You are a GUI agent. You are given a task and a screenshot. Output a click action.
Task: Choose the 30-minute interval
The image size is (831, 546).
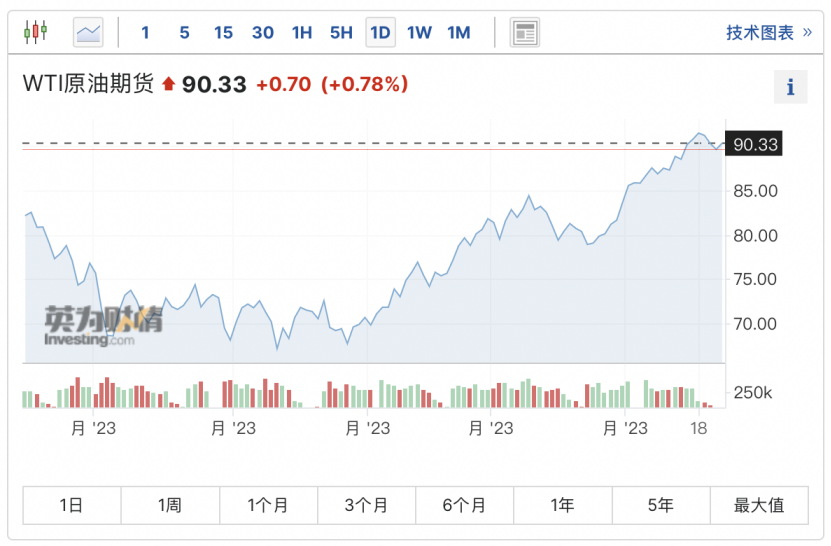point(263,32)
